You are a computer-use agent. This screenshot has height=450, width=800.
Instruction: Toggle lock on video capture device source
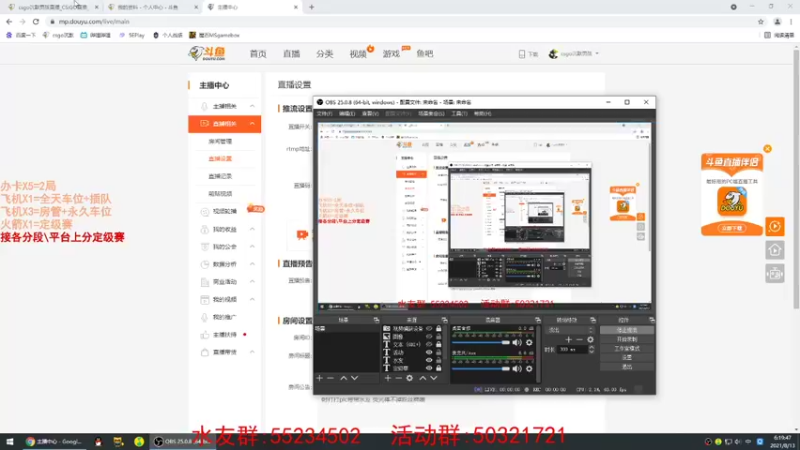coord(439,329)
